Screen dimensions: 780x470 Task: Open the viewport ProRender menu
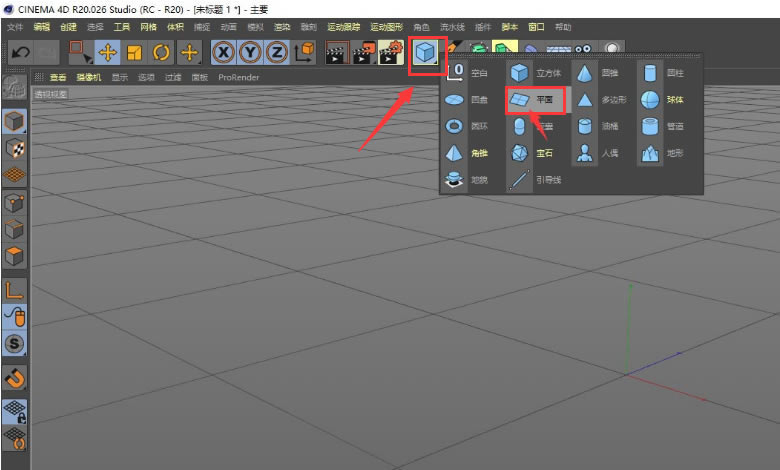click(239, 77)
